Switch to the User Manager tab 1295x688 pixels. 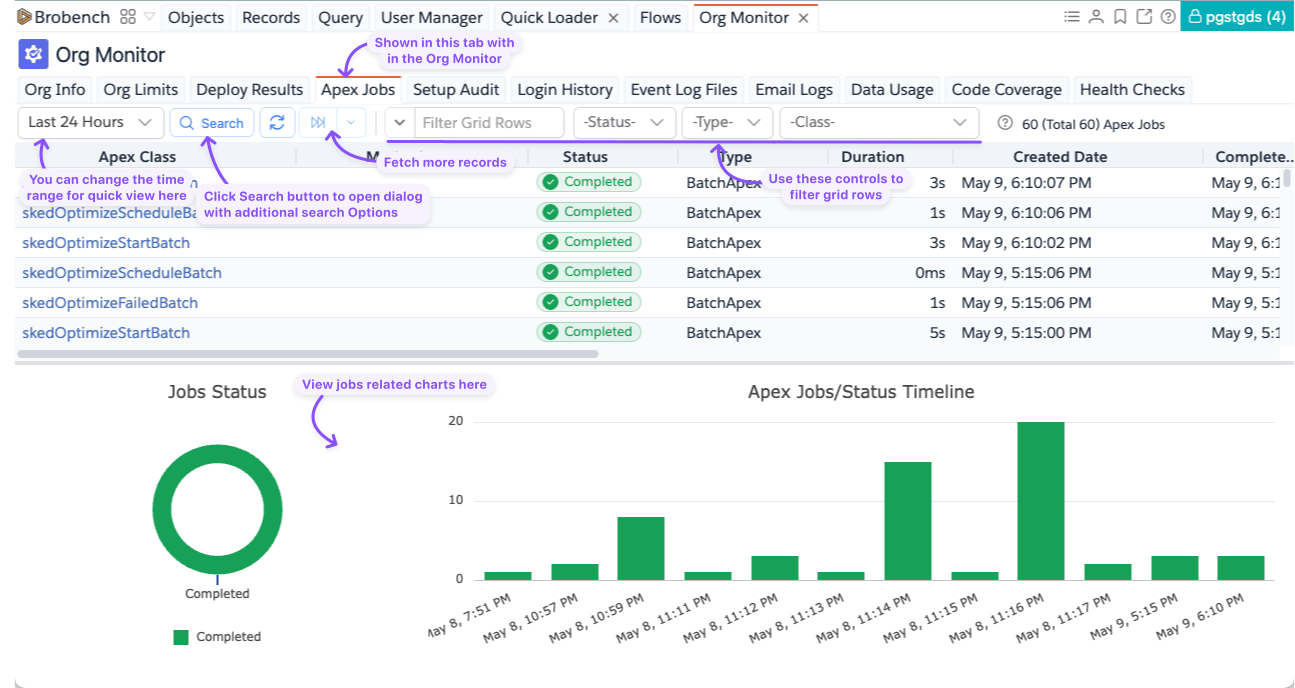[x=432, y=18]
